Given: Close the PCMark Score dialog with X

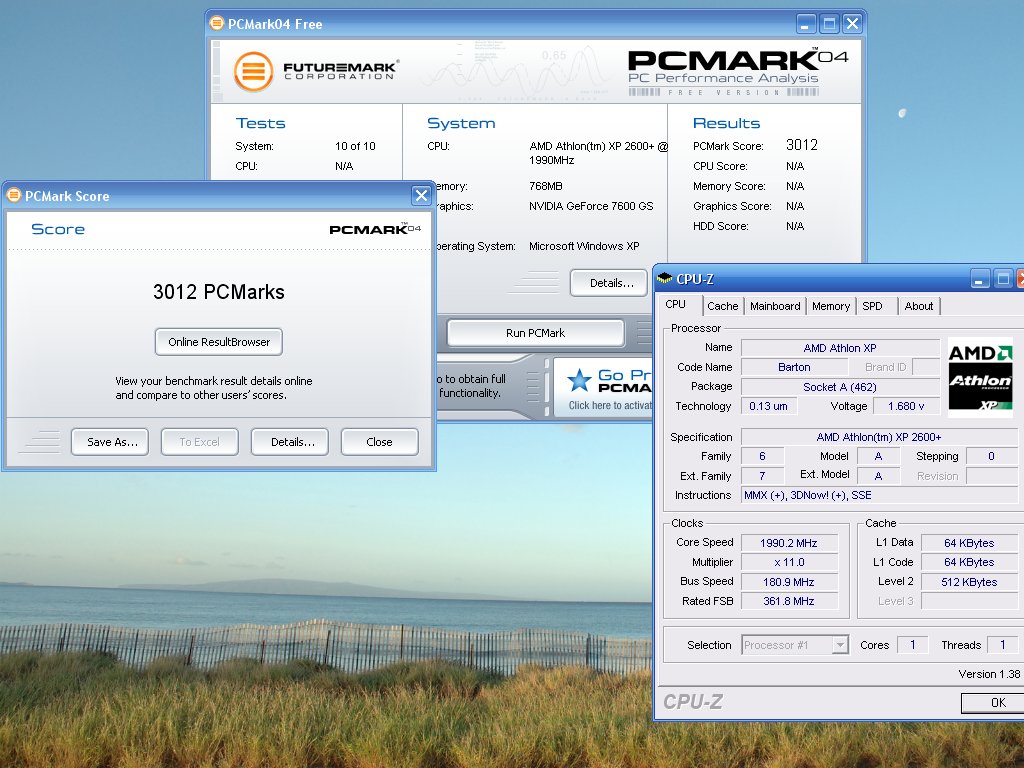Looking at the screenshot, I should (421, 195).
